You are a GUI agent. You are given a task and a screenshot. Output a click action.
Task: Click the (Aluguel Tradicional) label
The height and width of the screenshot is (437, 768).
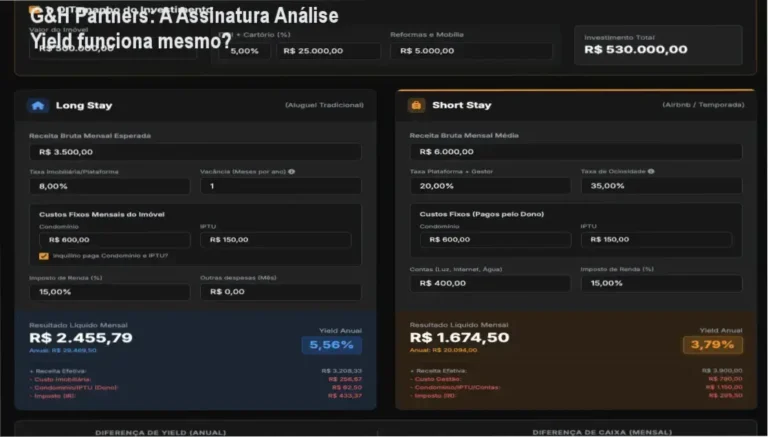[324, 105]
